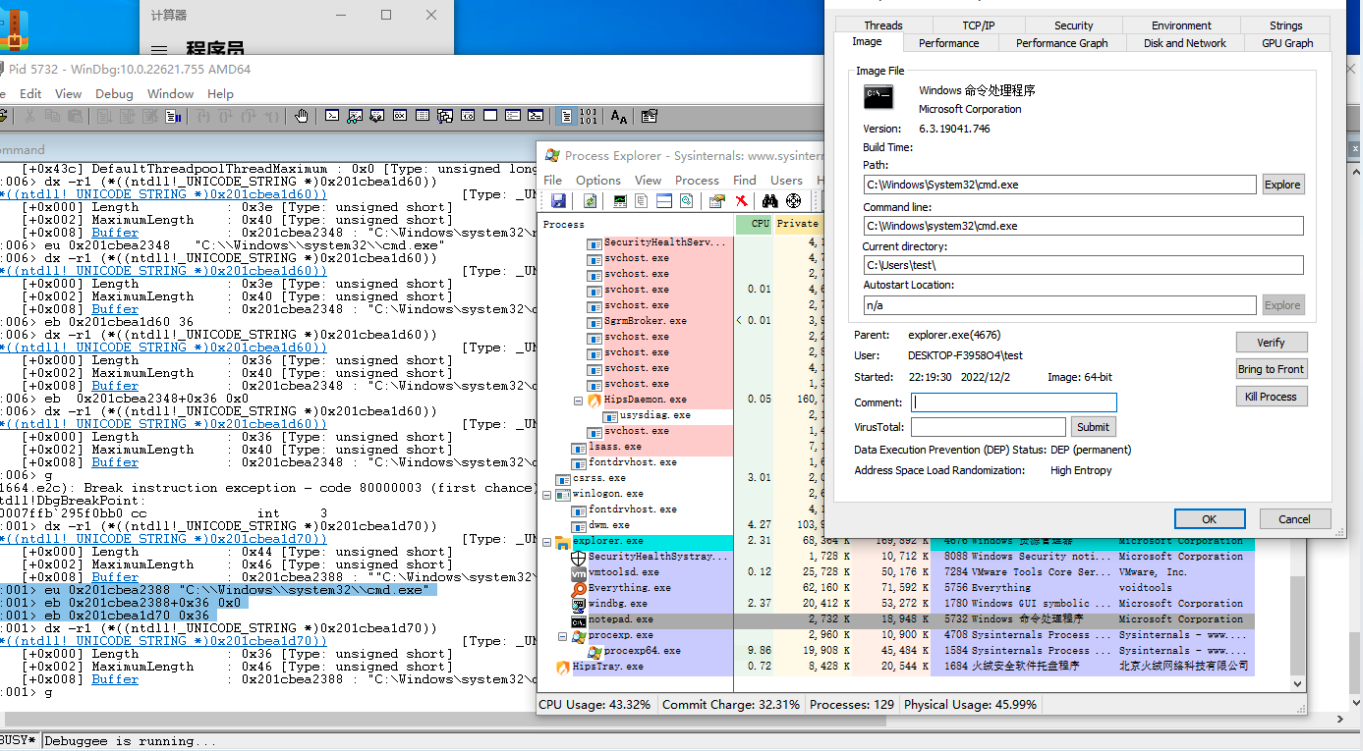Click the crosshair Find Window's Process icon
This screenshot has height=751, width=1363.
point(793,201)
